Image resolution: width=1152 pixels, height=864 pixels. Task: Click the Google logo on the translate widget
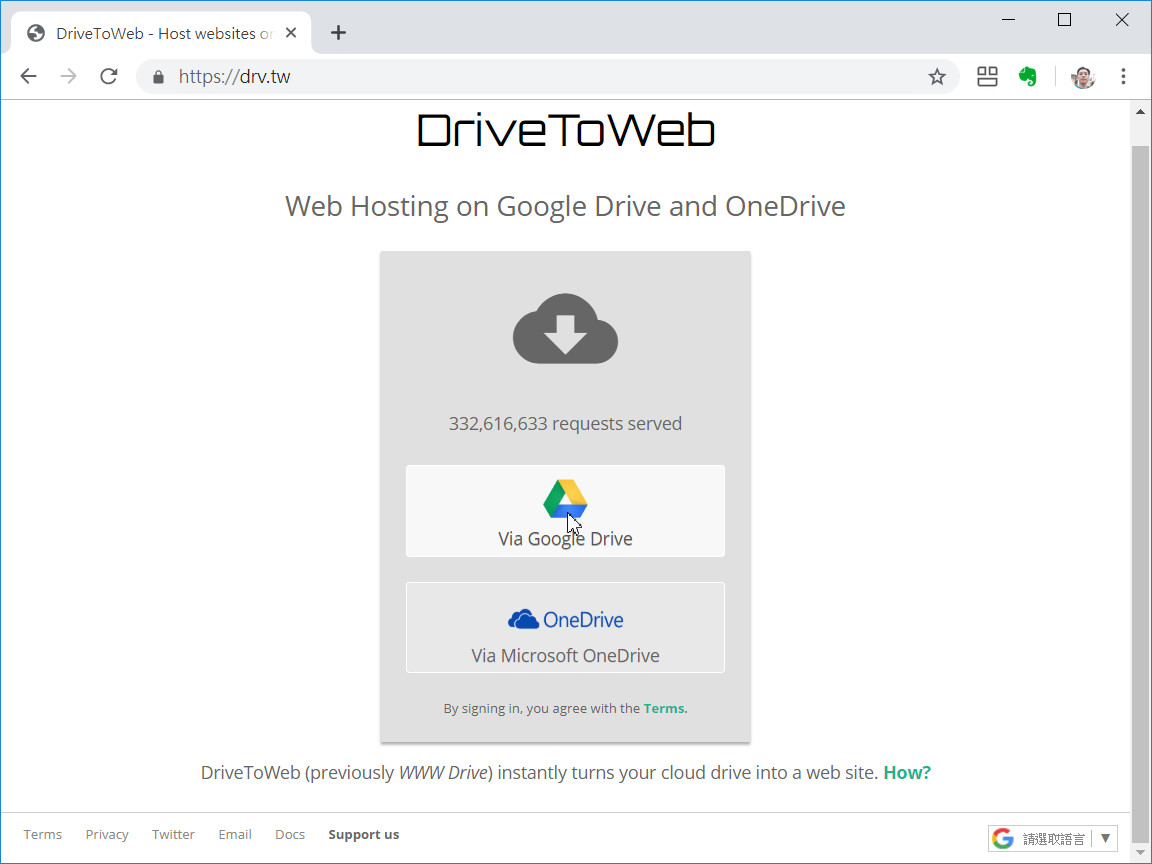click(1002, 838)
